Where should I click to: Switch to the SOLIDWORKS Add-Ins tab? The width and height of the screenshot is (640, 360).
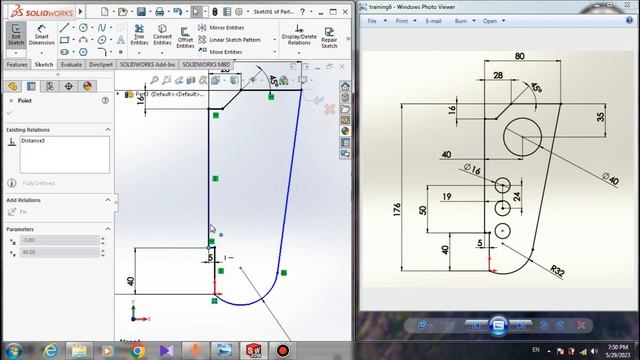147,64
